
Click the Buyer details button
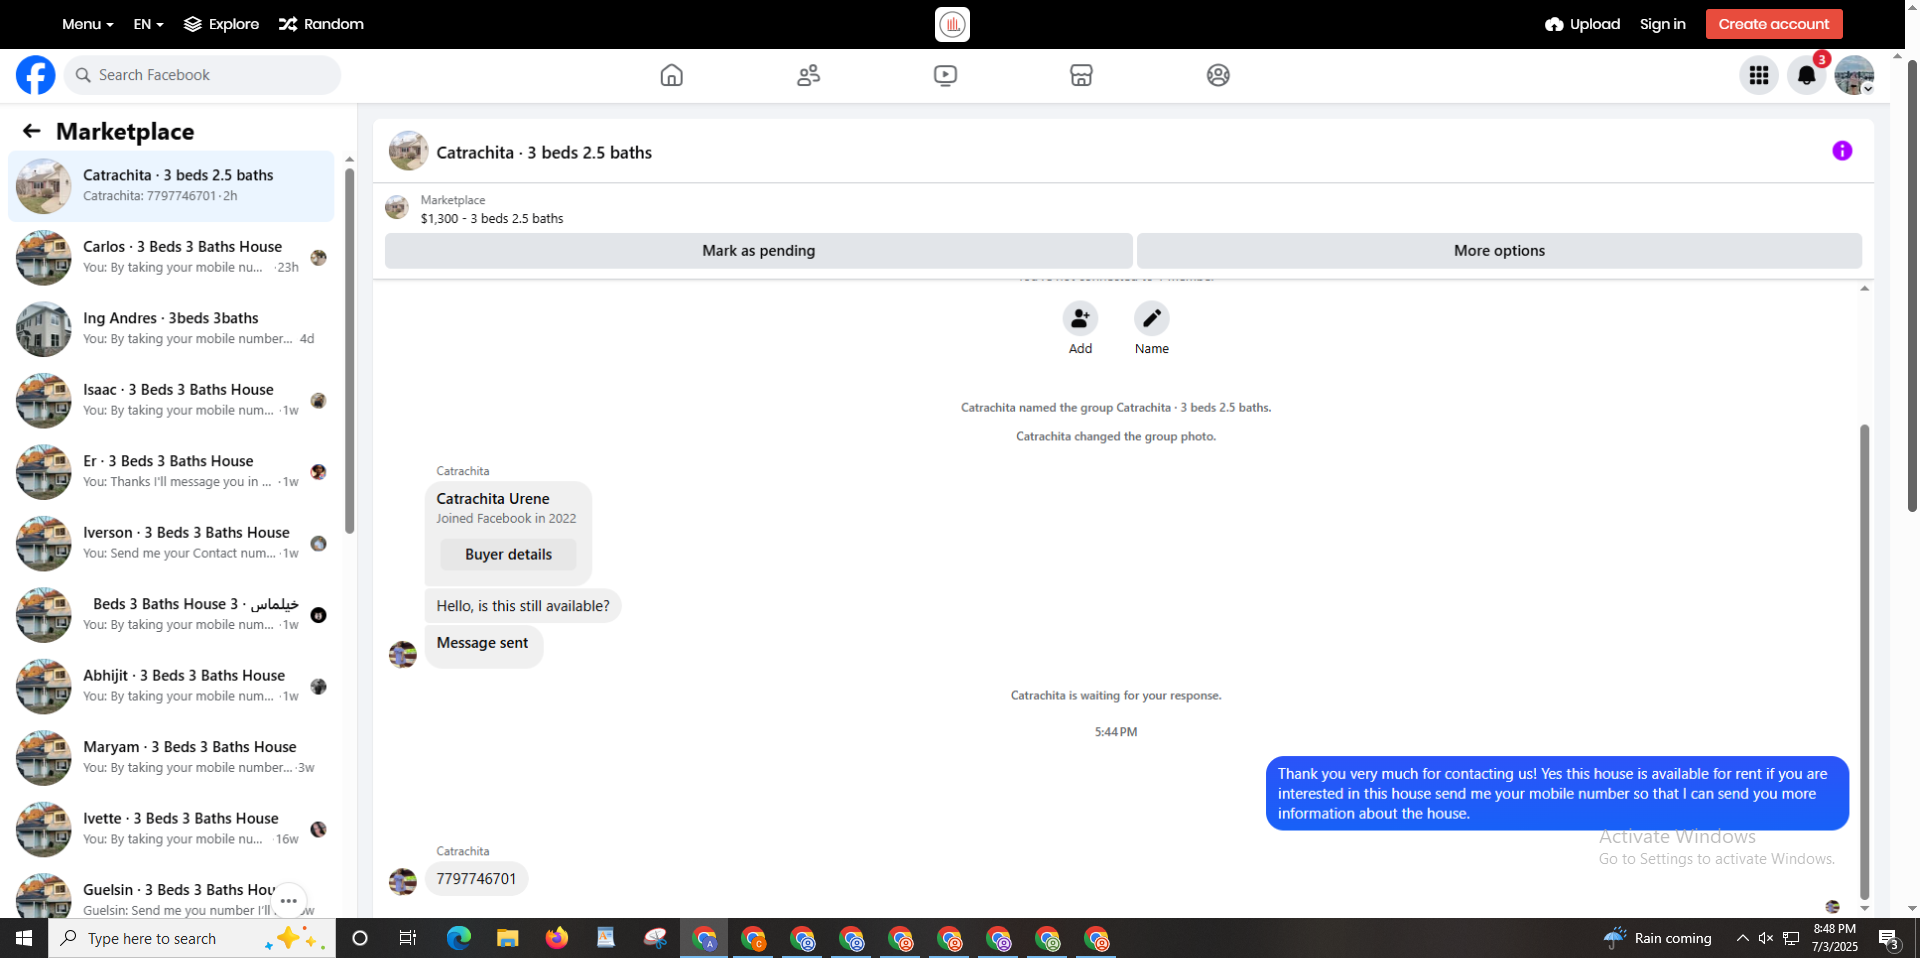point(508,554)
